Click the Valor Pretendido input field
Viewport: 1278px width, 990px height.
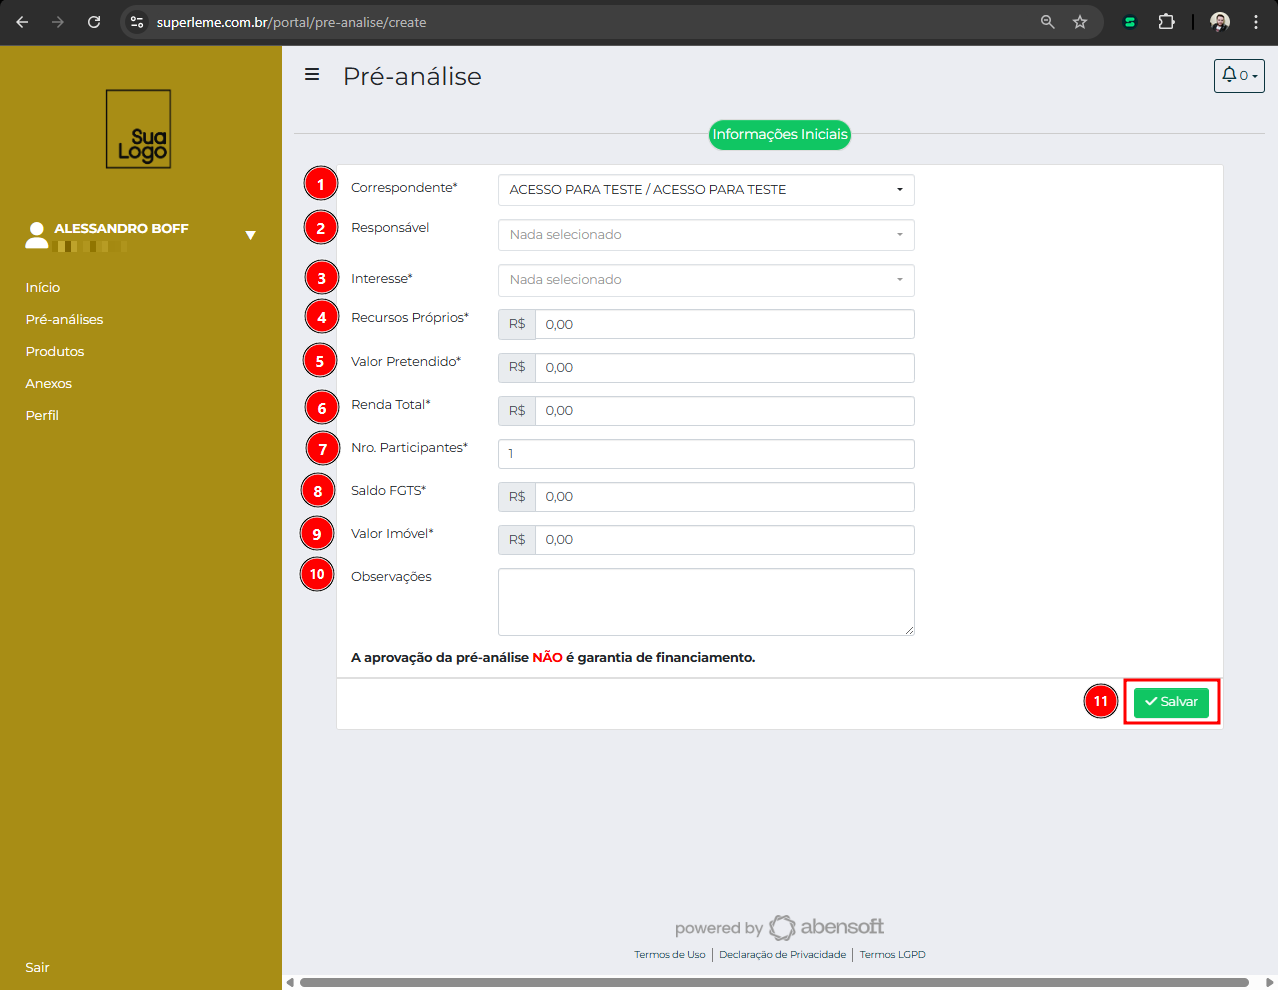724,368
